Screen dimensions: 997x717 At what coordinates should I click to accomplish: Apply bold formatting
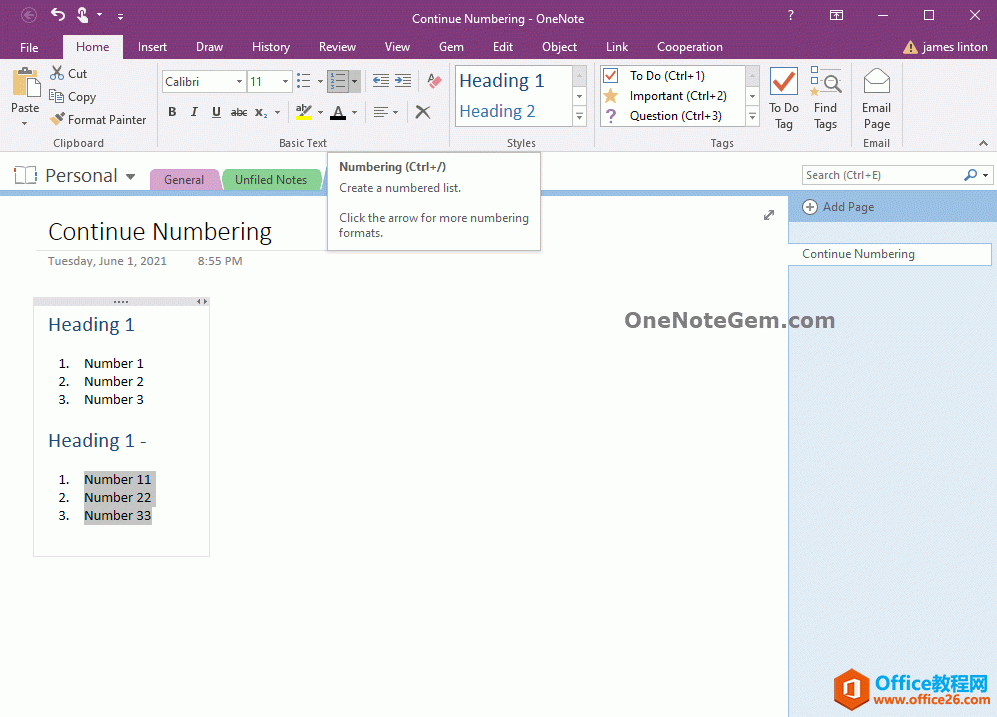click(172, 111)
